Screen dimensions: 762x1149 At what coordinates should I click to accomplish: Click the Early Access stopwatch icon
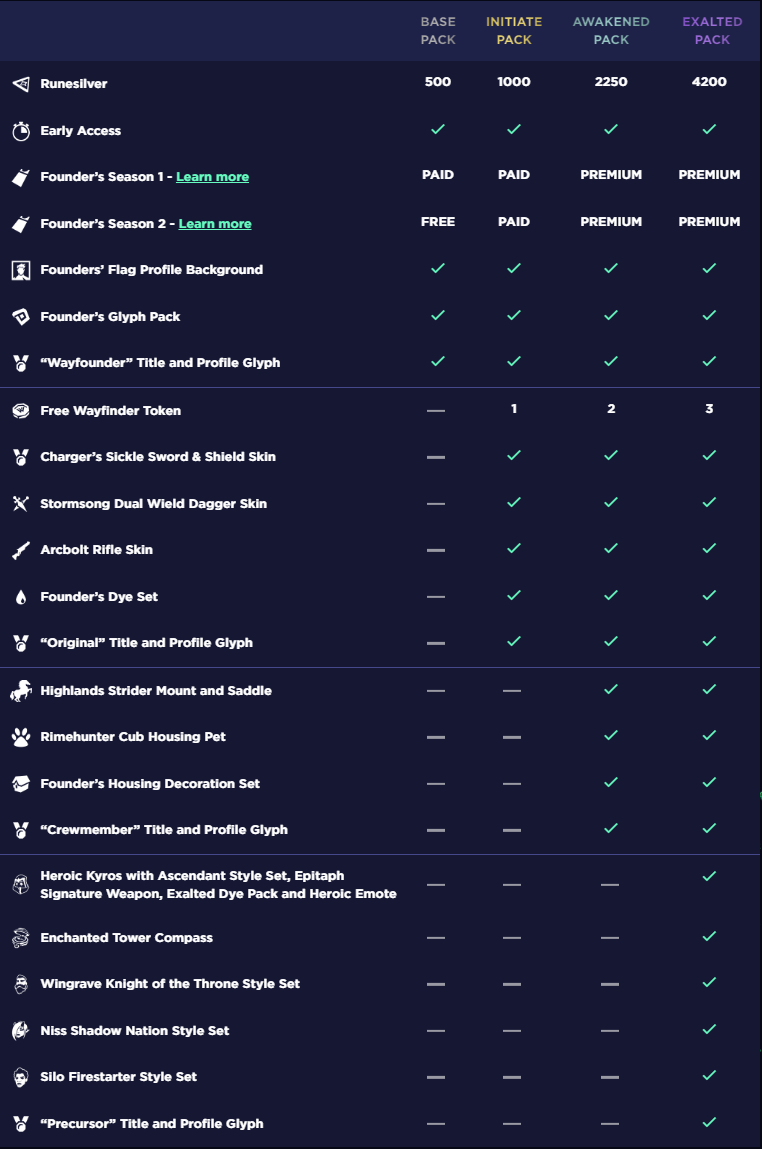21,130
